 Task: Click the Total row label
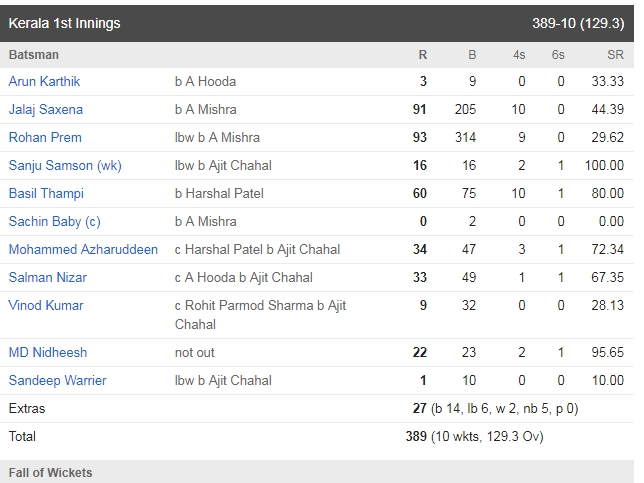tap(23, 436)
